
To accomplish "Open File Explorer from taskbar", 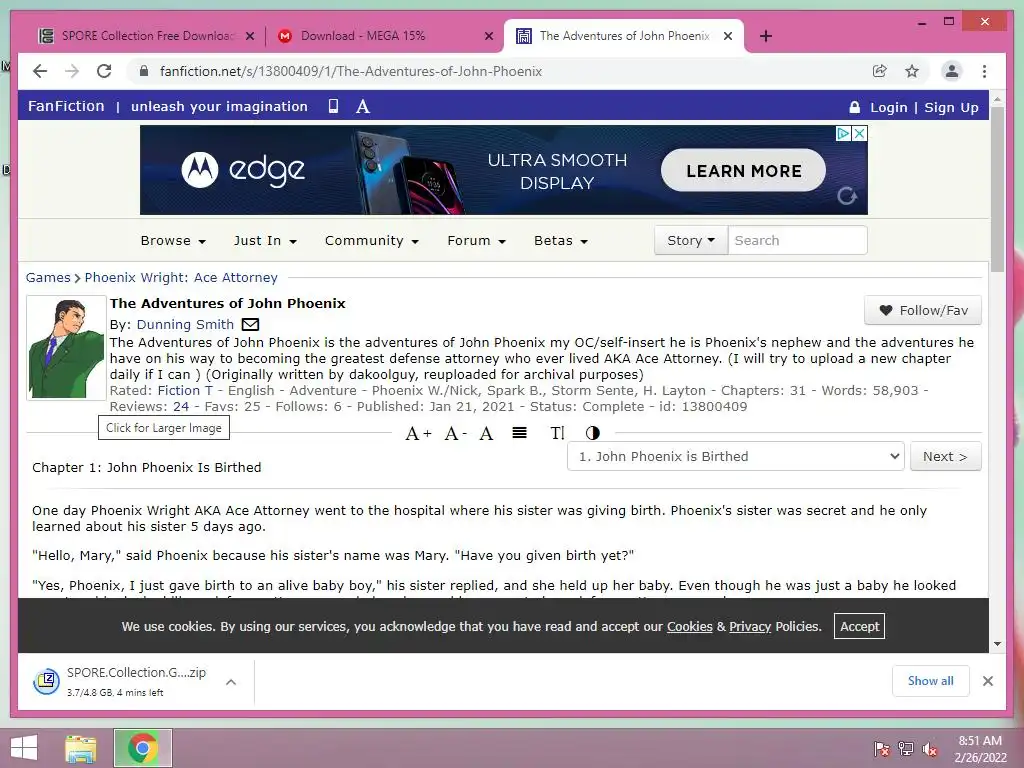I will (x=80, y=748).
